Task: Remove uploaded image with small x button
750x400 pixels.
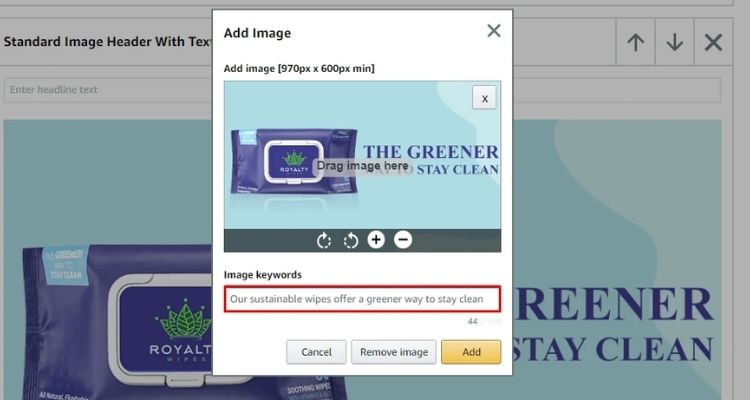Action: pyautogui.click(x=484, y=98)
